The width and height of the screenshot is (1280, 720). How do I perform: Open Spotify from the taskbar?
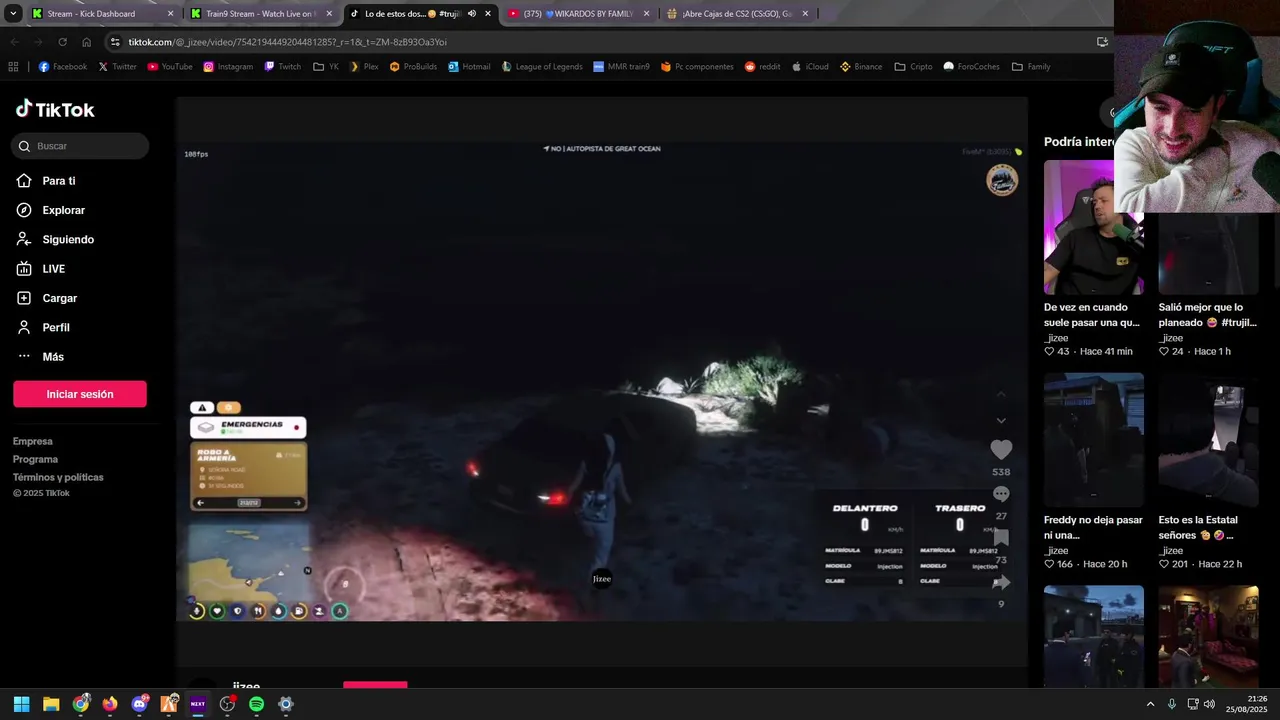click(x=256, y=704)
